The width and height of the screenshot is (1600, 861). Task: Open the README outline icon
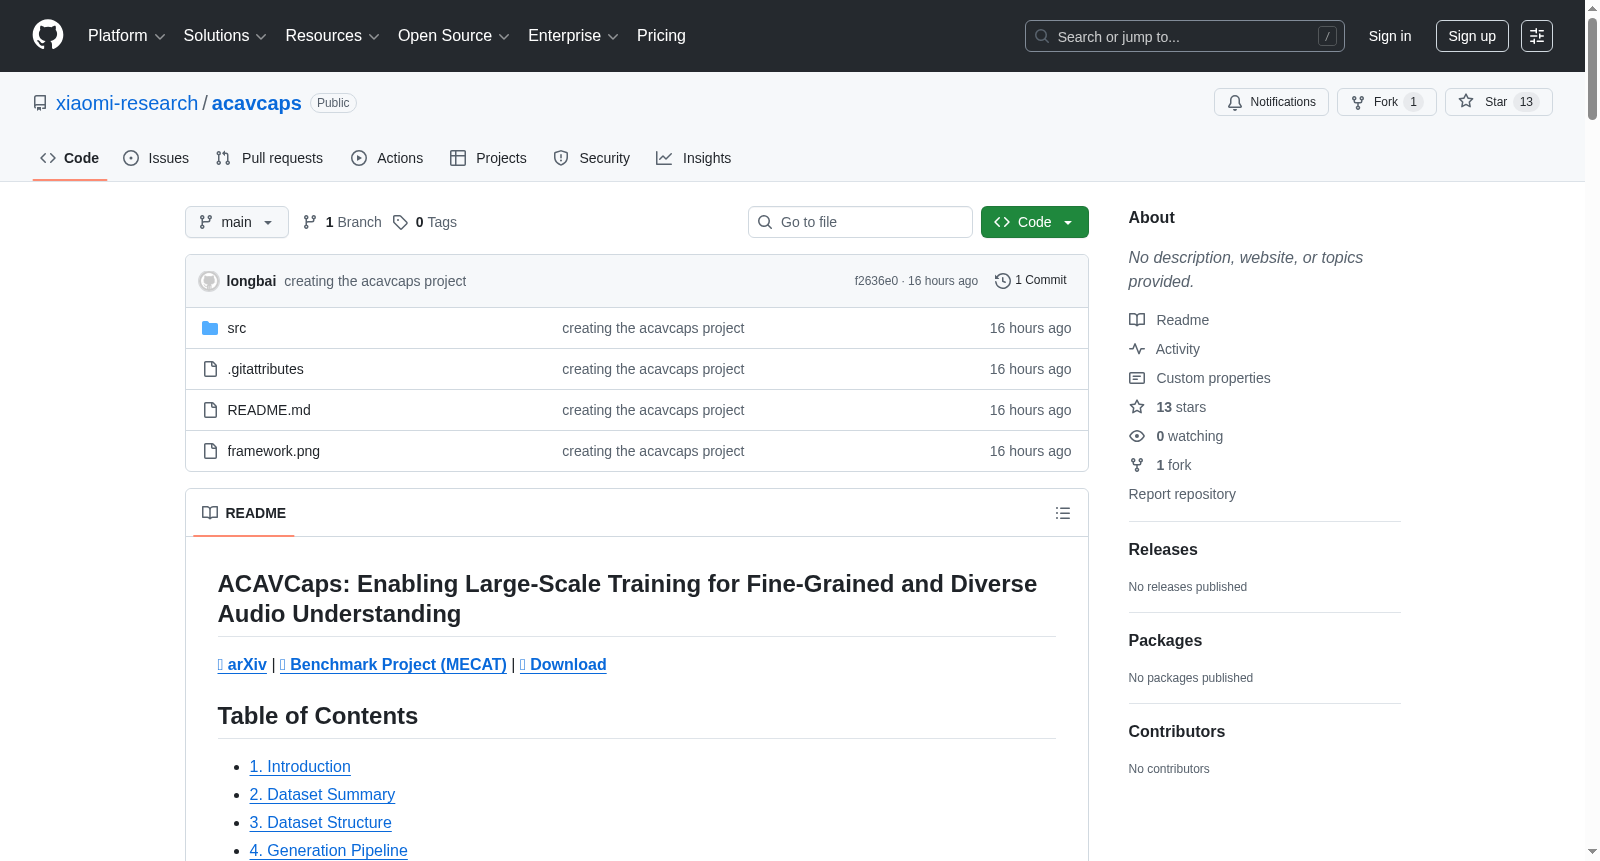point(1063,513)
